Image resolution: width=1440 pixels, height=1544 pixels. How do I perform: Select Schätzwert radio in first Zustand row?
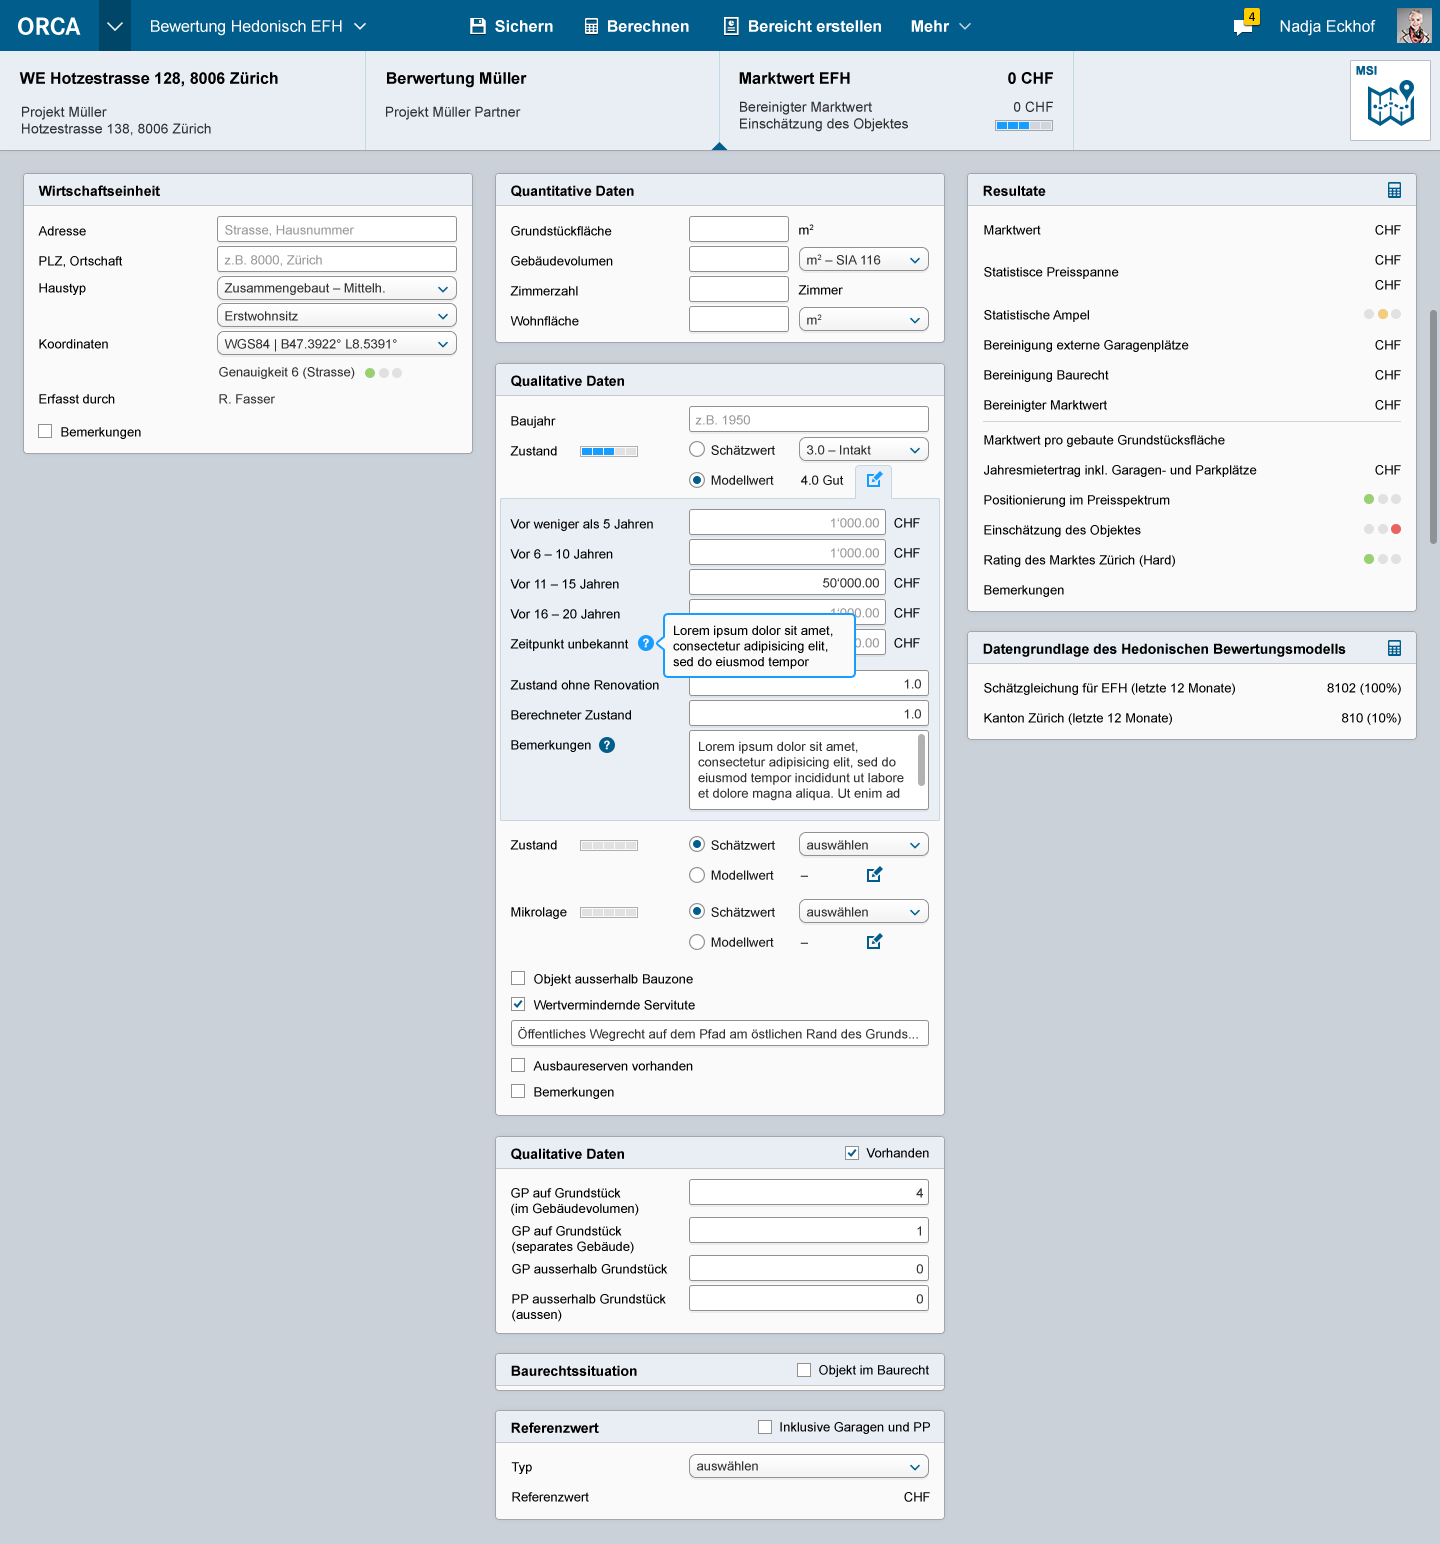(x=697, y=449)
